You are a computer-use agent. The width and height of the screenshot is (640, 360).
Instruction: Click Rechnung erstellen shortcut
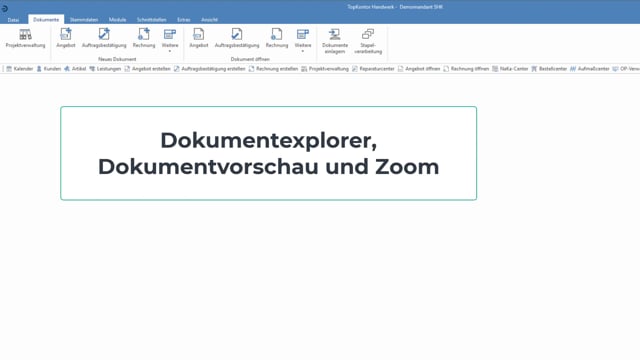tap(273, 69)
